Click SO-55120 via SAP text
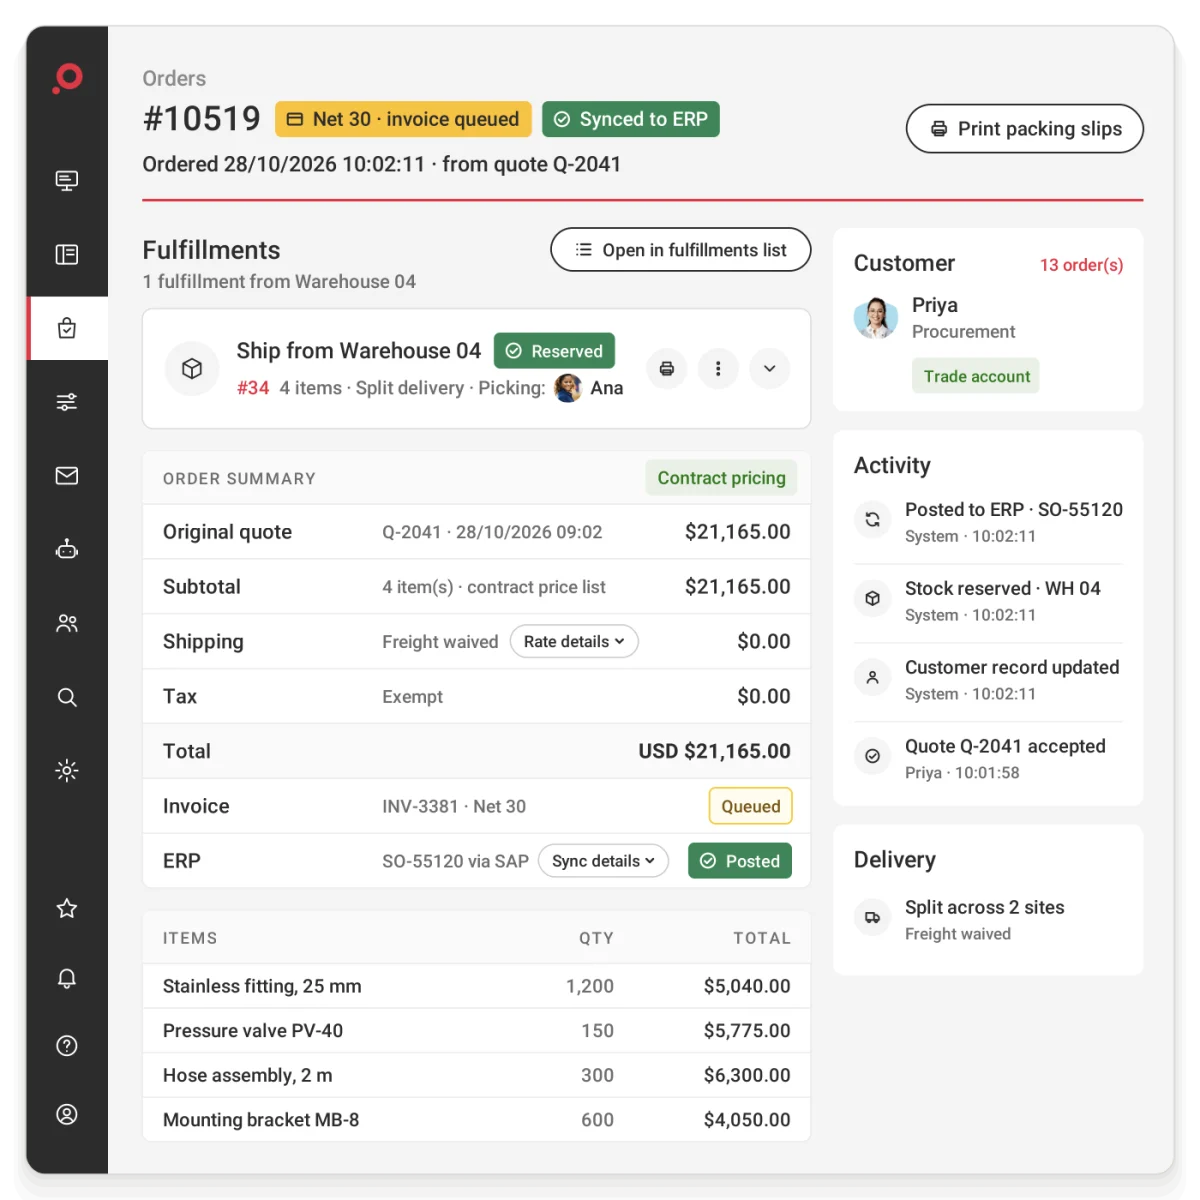 [x=455, y=861]
